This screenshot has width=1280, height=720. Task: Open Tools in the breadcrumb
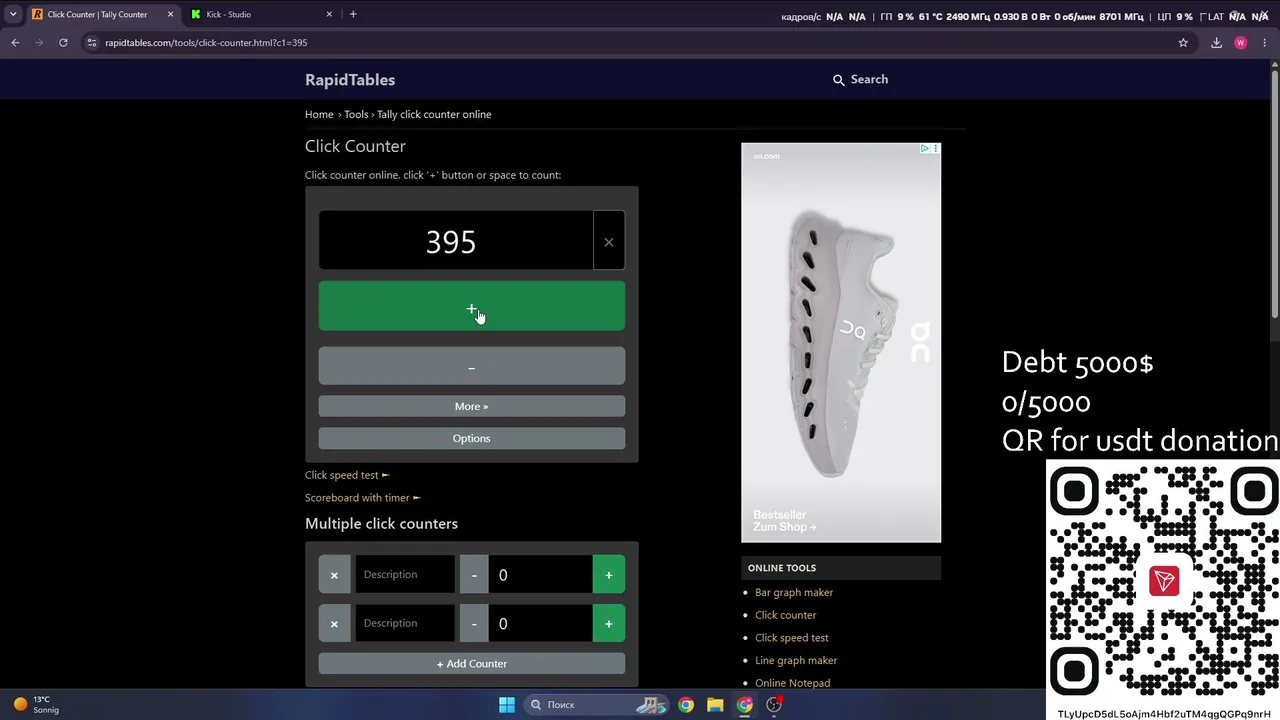(x=356, y=114)
